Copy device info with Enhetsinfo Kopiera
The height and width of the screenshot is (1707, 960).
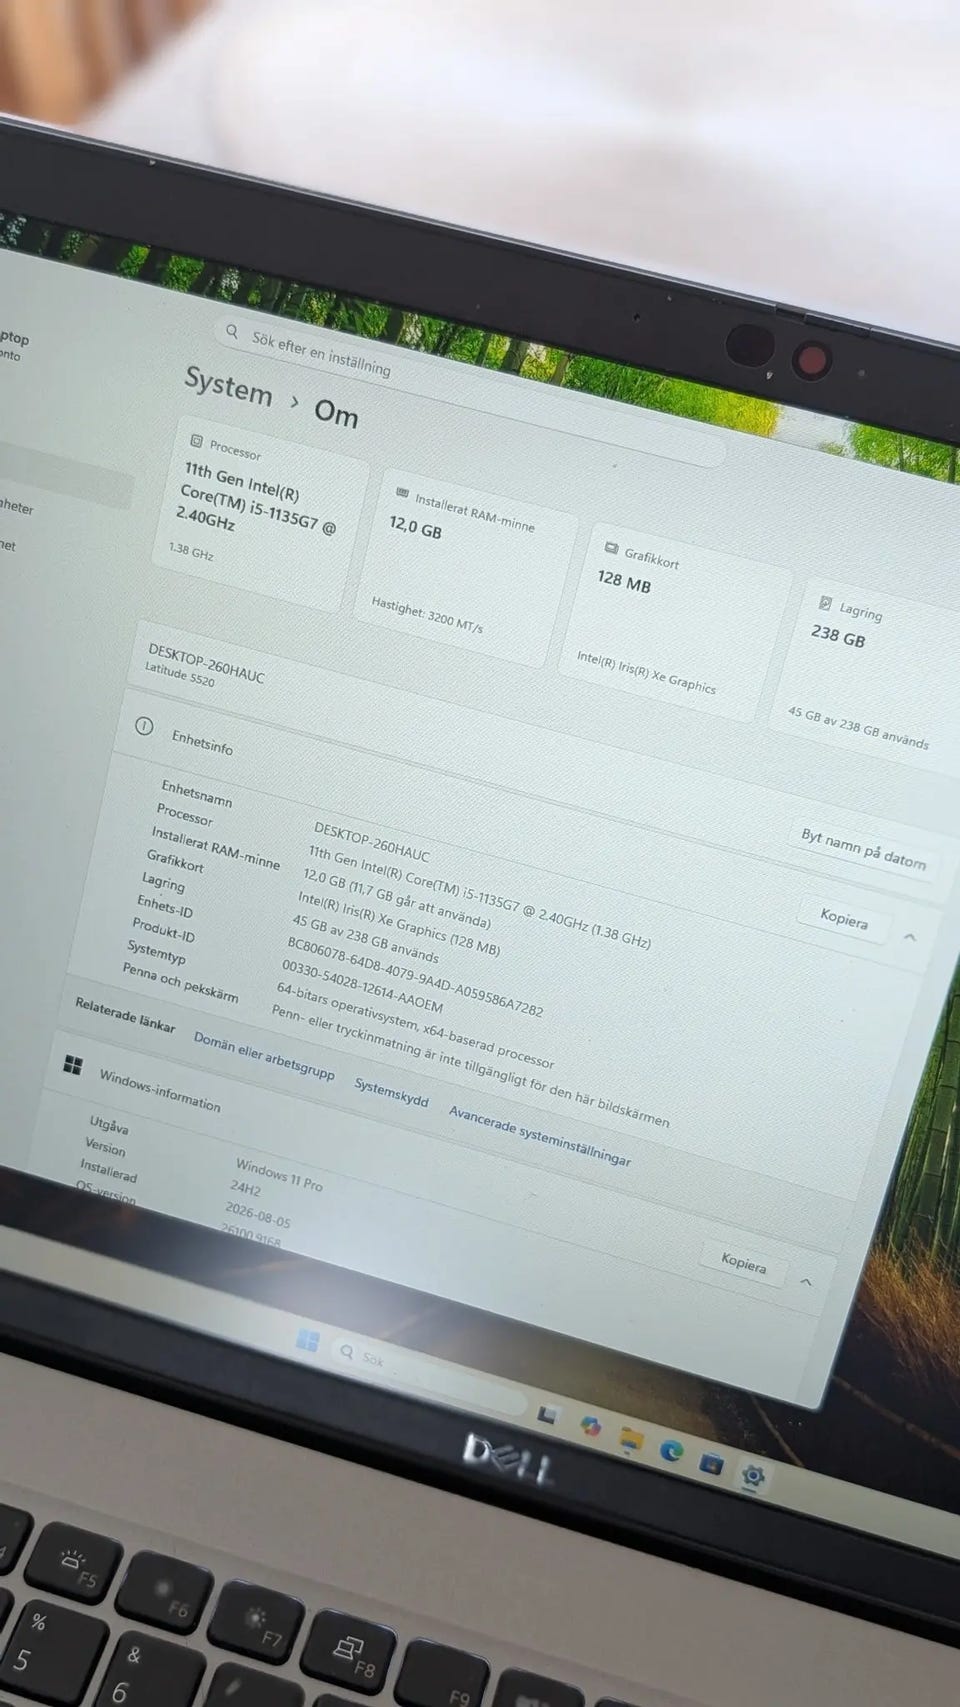point(844,919)
